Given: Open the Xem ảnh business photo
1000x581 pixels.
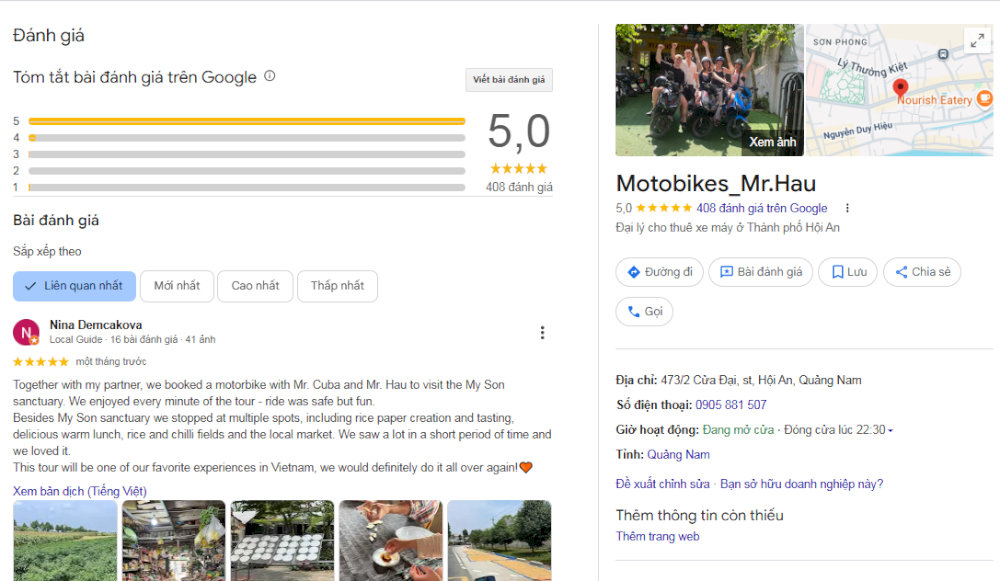Looking at the screenshot, I should pos(709,90).
